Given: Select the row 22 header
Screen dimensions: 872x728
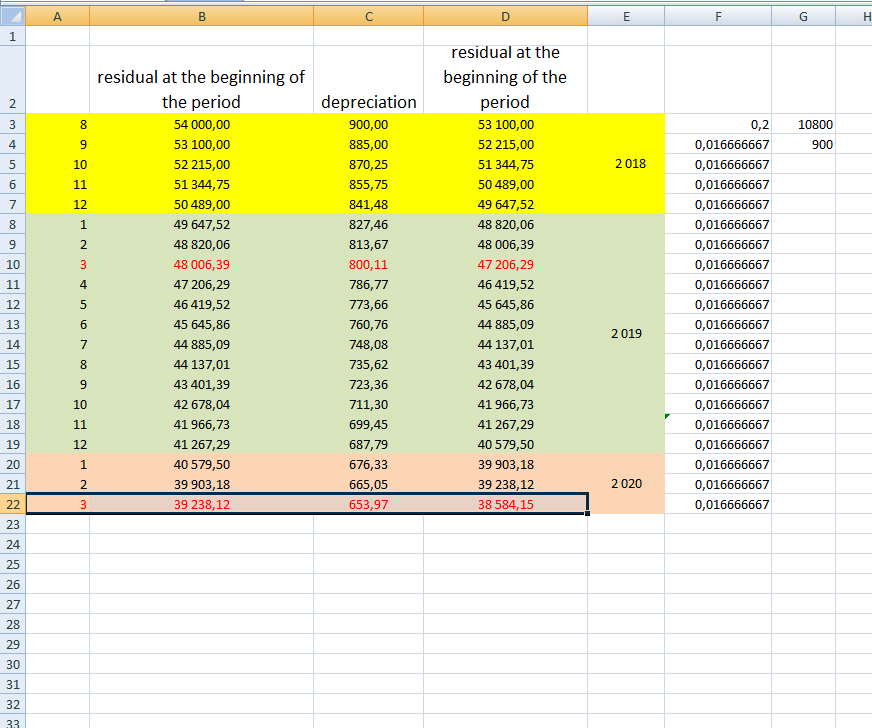Looking at the screenshot, I should pos(12,504).
